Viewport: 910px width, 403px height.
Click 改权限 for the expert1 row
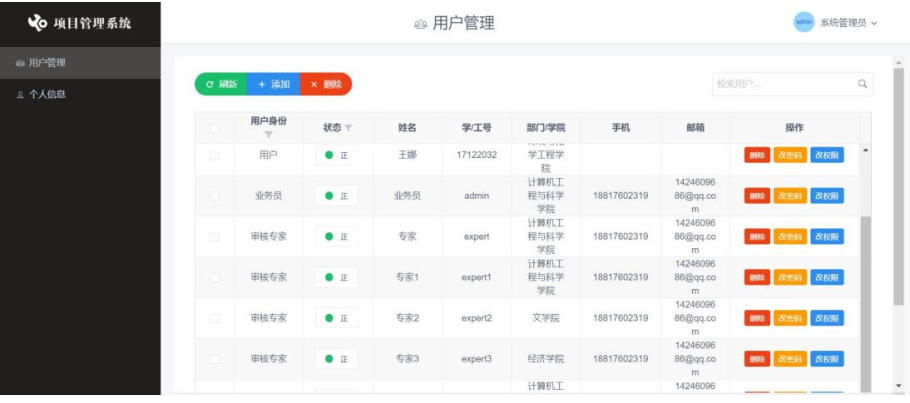point(827,277)
